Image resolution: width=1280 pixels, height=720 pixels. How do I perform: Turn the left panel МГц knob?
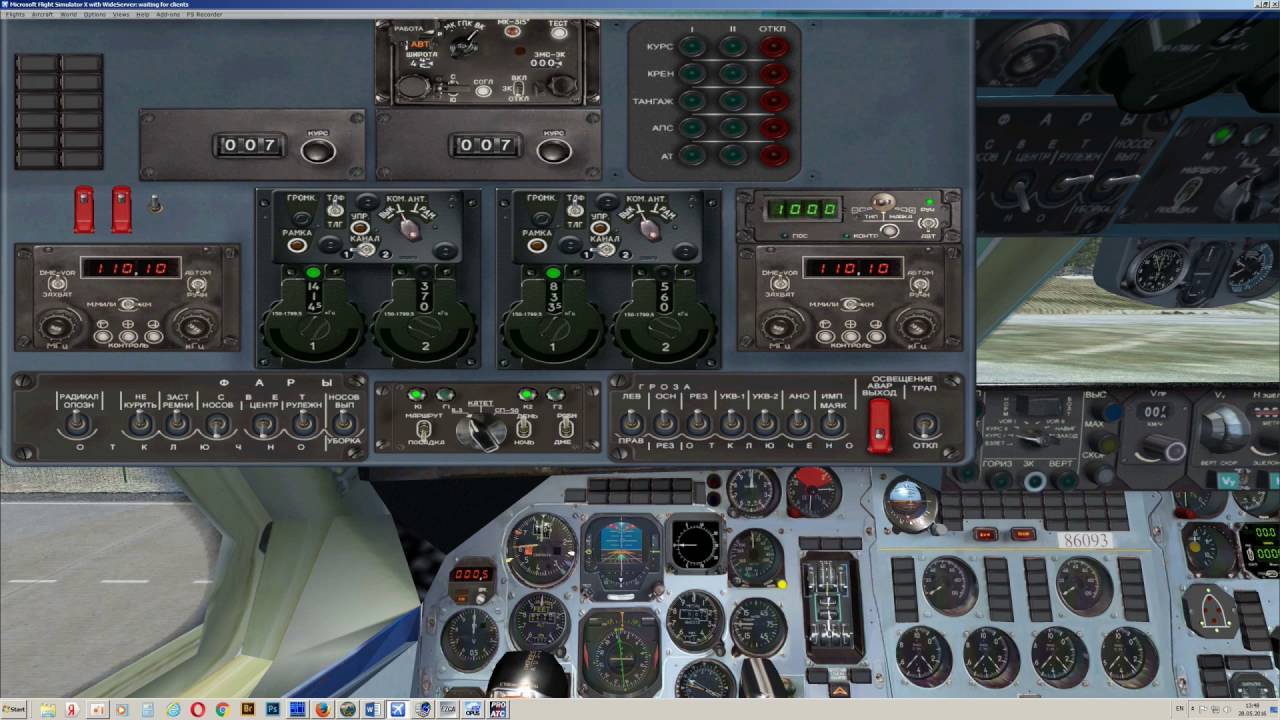pyautogui.click(x=58, y=326)
